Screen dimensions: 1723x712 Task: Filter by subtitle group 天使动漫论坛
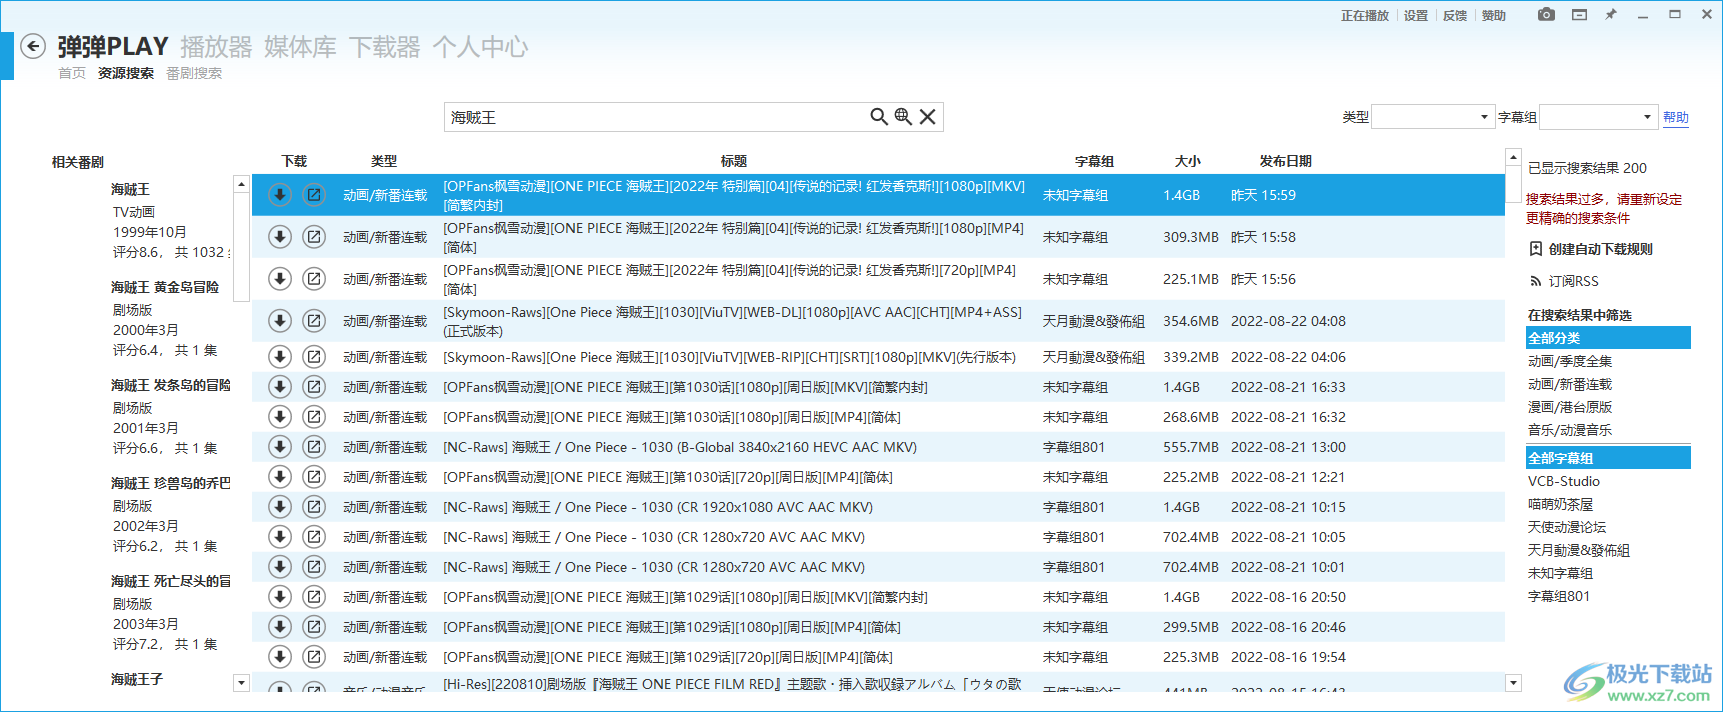pyautogui.click(x=1609, y=527)
